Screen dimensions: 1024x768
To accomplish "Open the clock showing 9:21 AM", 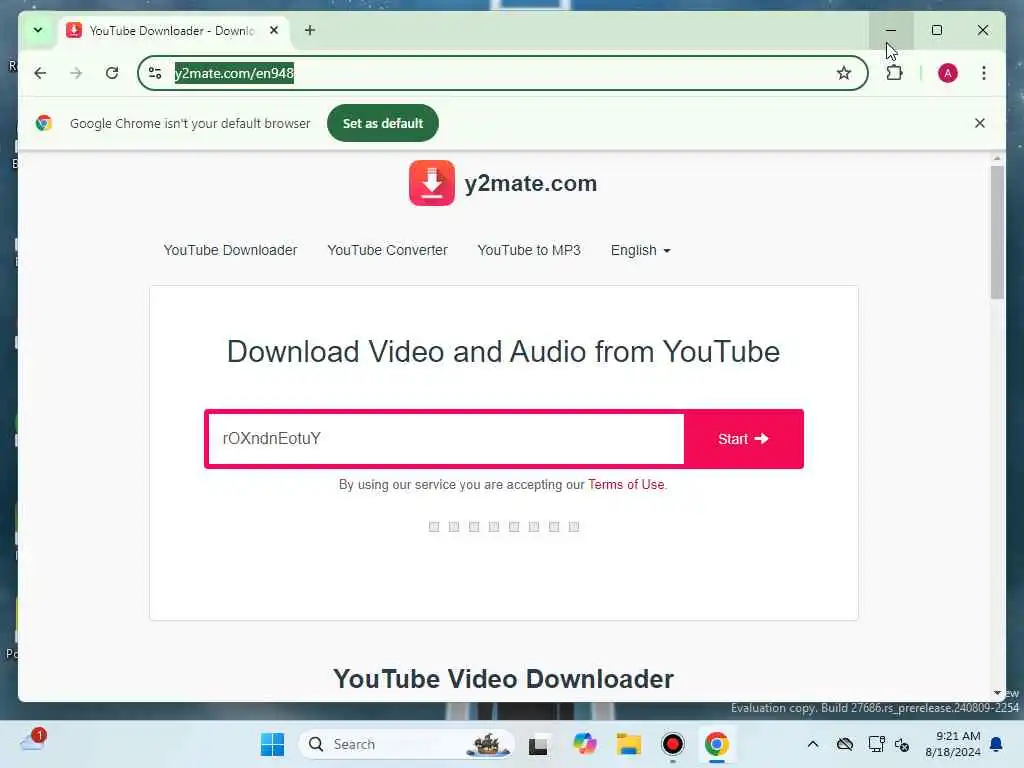I will [953, 744].
